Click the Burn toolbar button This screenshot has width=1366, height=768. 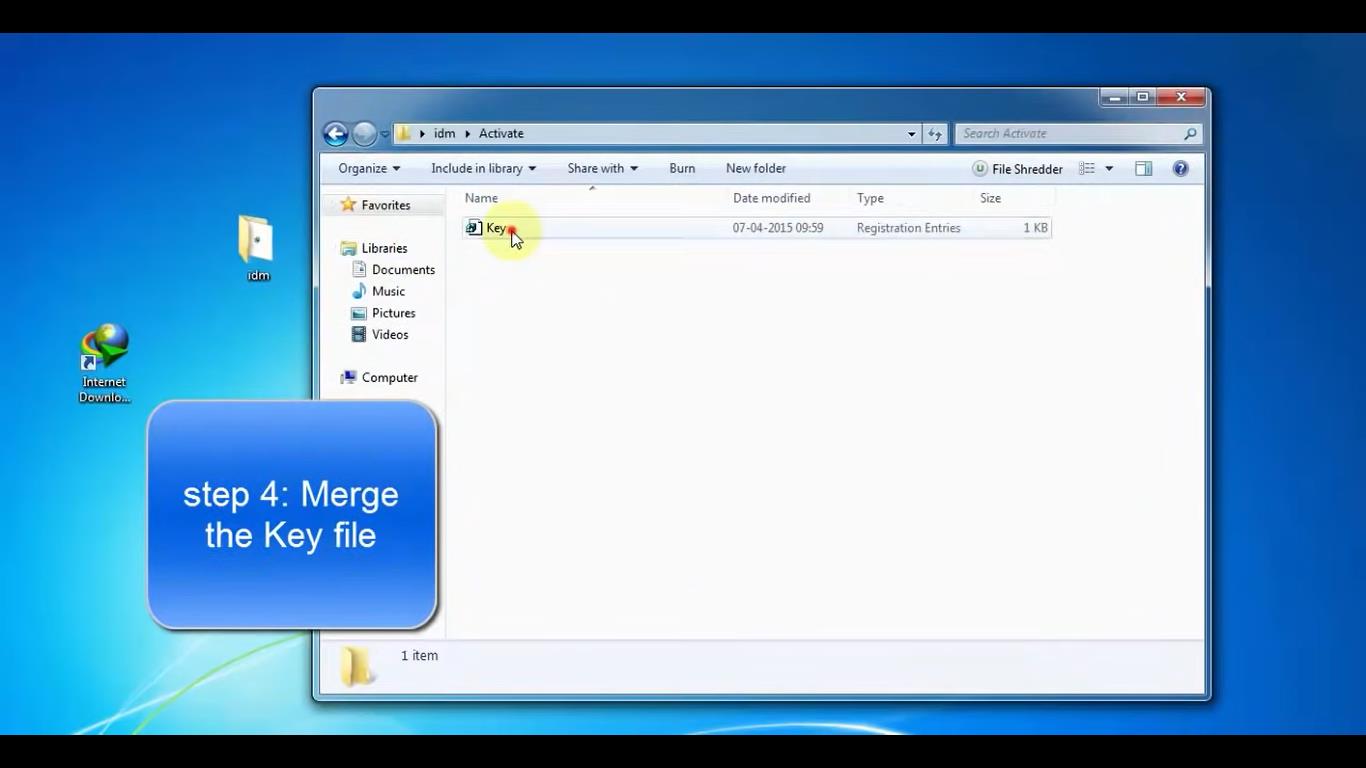tap(682, 169)
